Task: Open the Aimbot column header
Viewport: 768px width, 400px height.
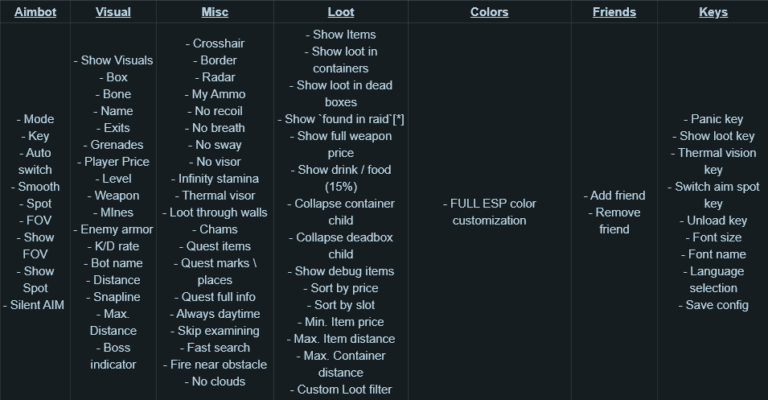Action: (x=35, y=12)
